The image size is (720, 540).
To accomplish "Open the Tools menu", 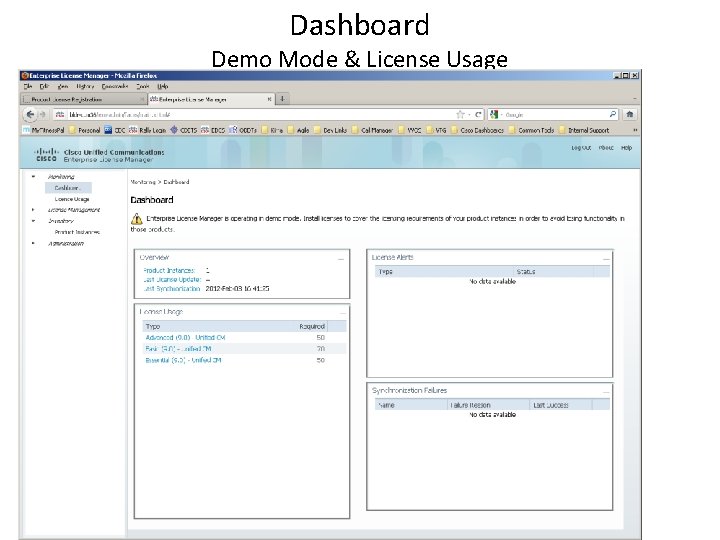I will tap(142, 86).
